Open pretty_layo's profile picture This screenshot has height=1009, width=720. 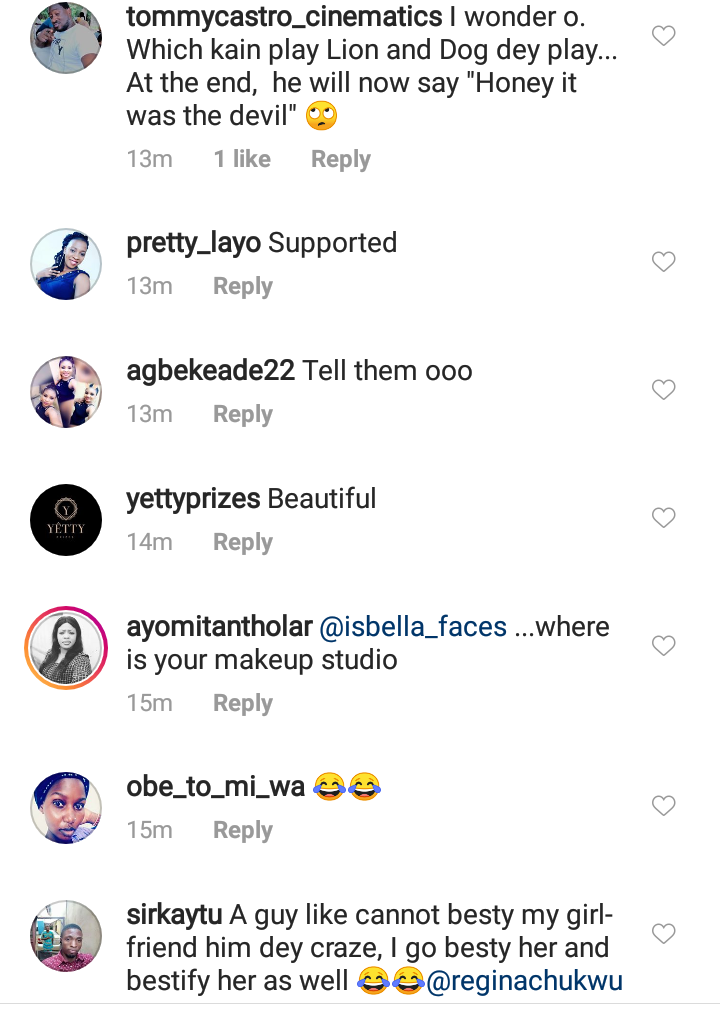point(66,264)
